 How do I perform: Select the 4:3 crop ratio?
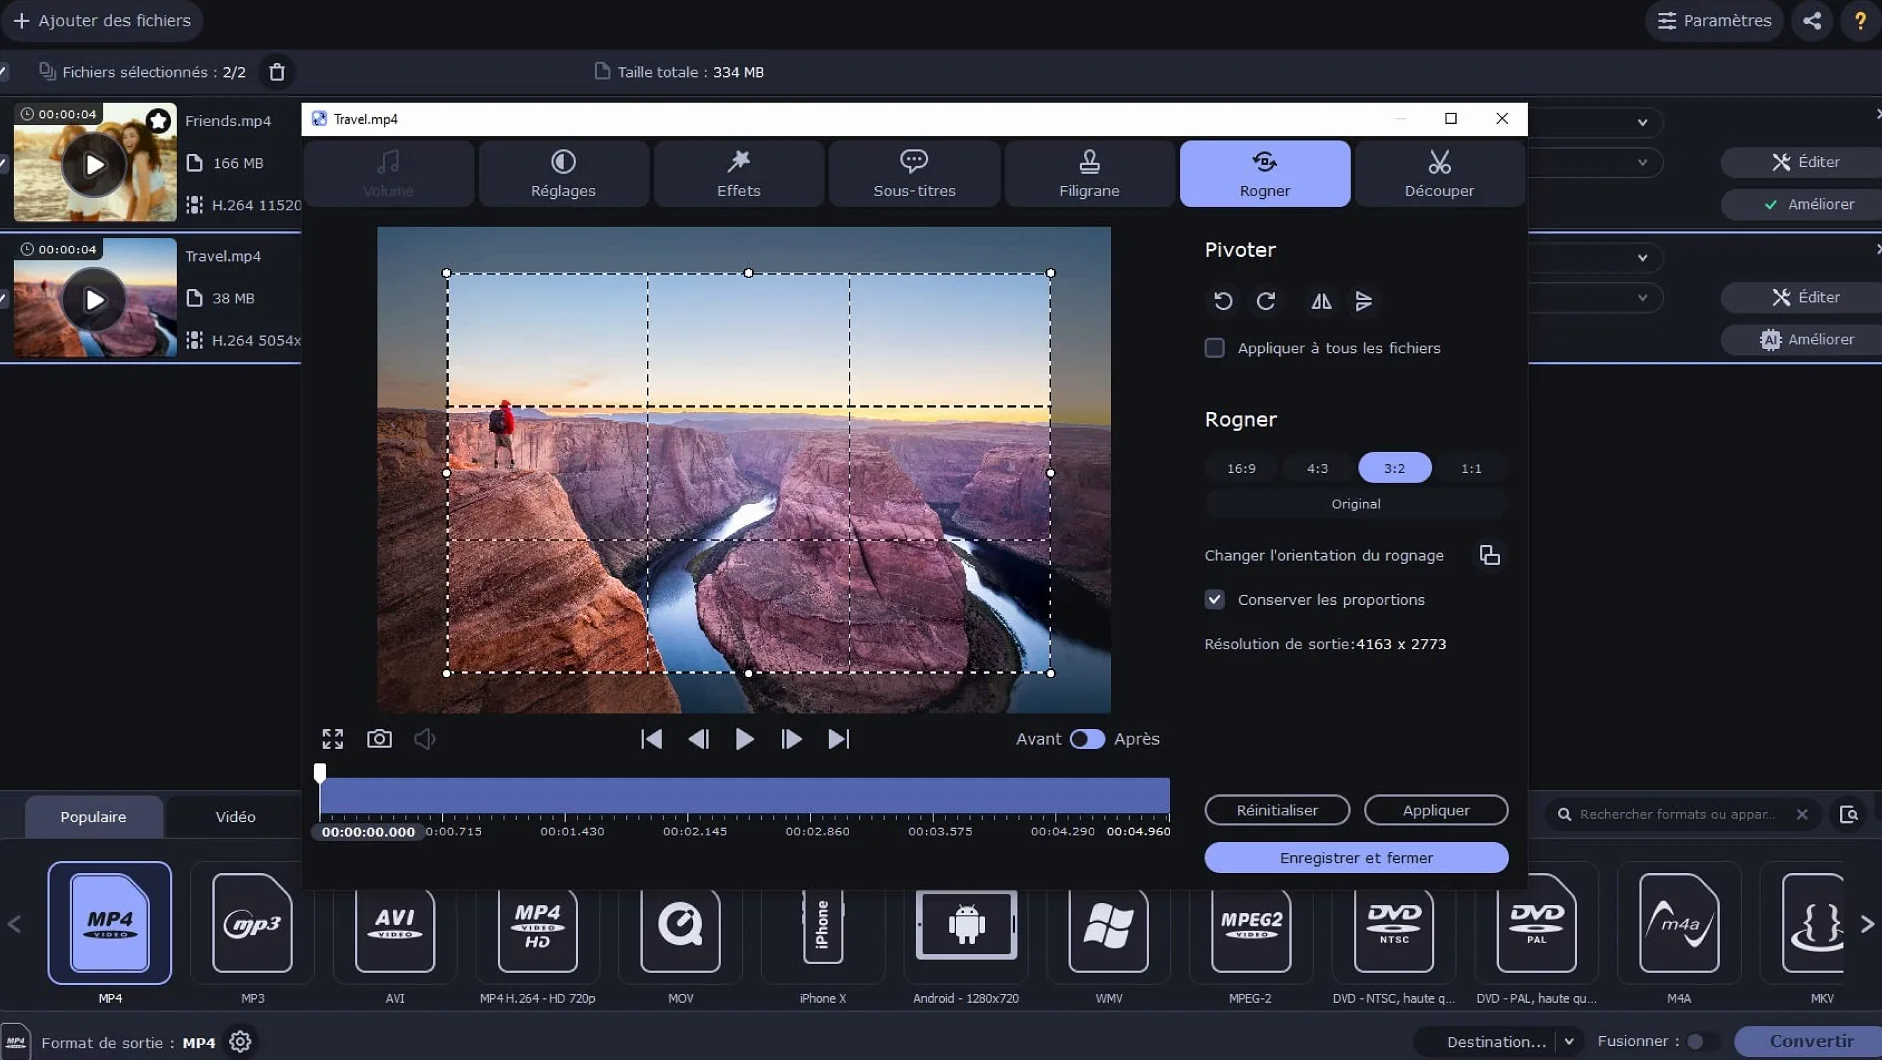point(1318,468)
